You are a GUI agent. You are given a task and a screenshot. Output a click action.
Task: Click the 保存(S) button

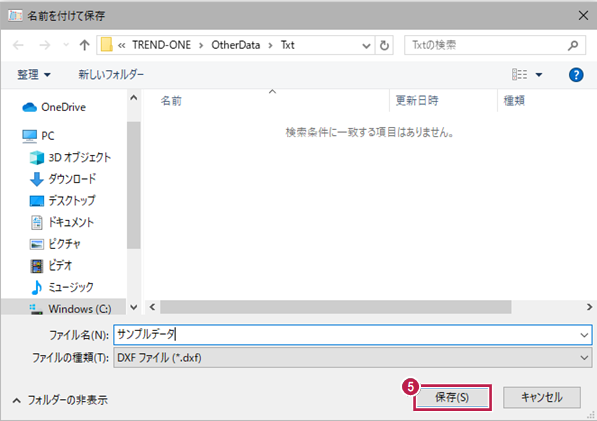pyautogui.click(x=452, y=397)
